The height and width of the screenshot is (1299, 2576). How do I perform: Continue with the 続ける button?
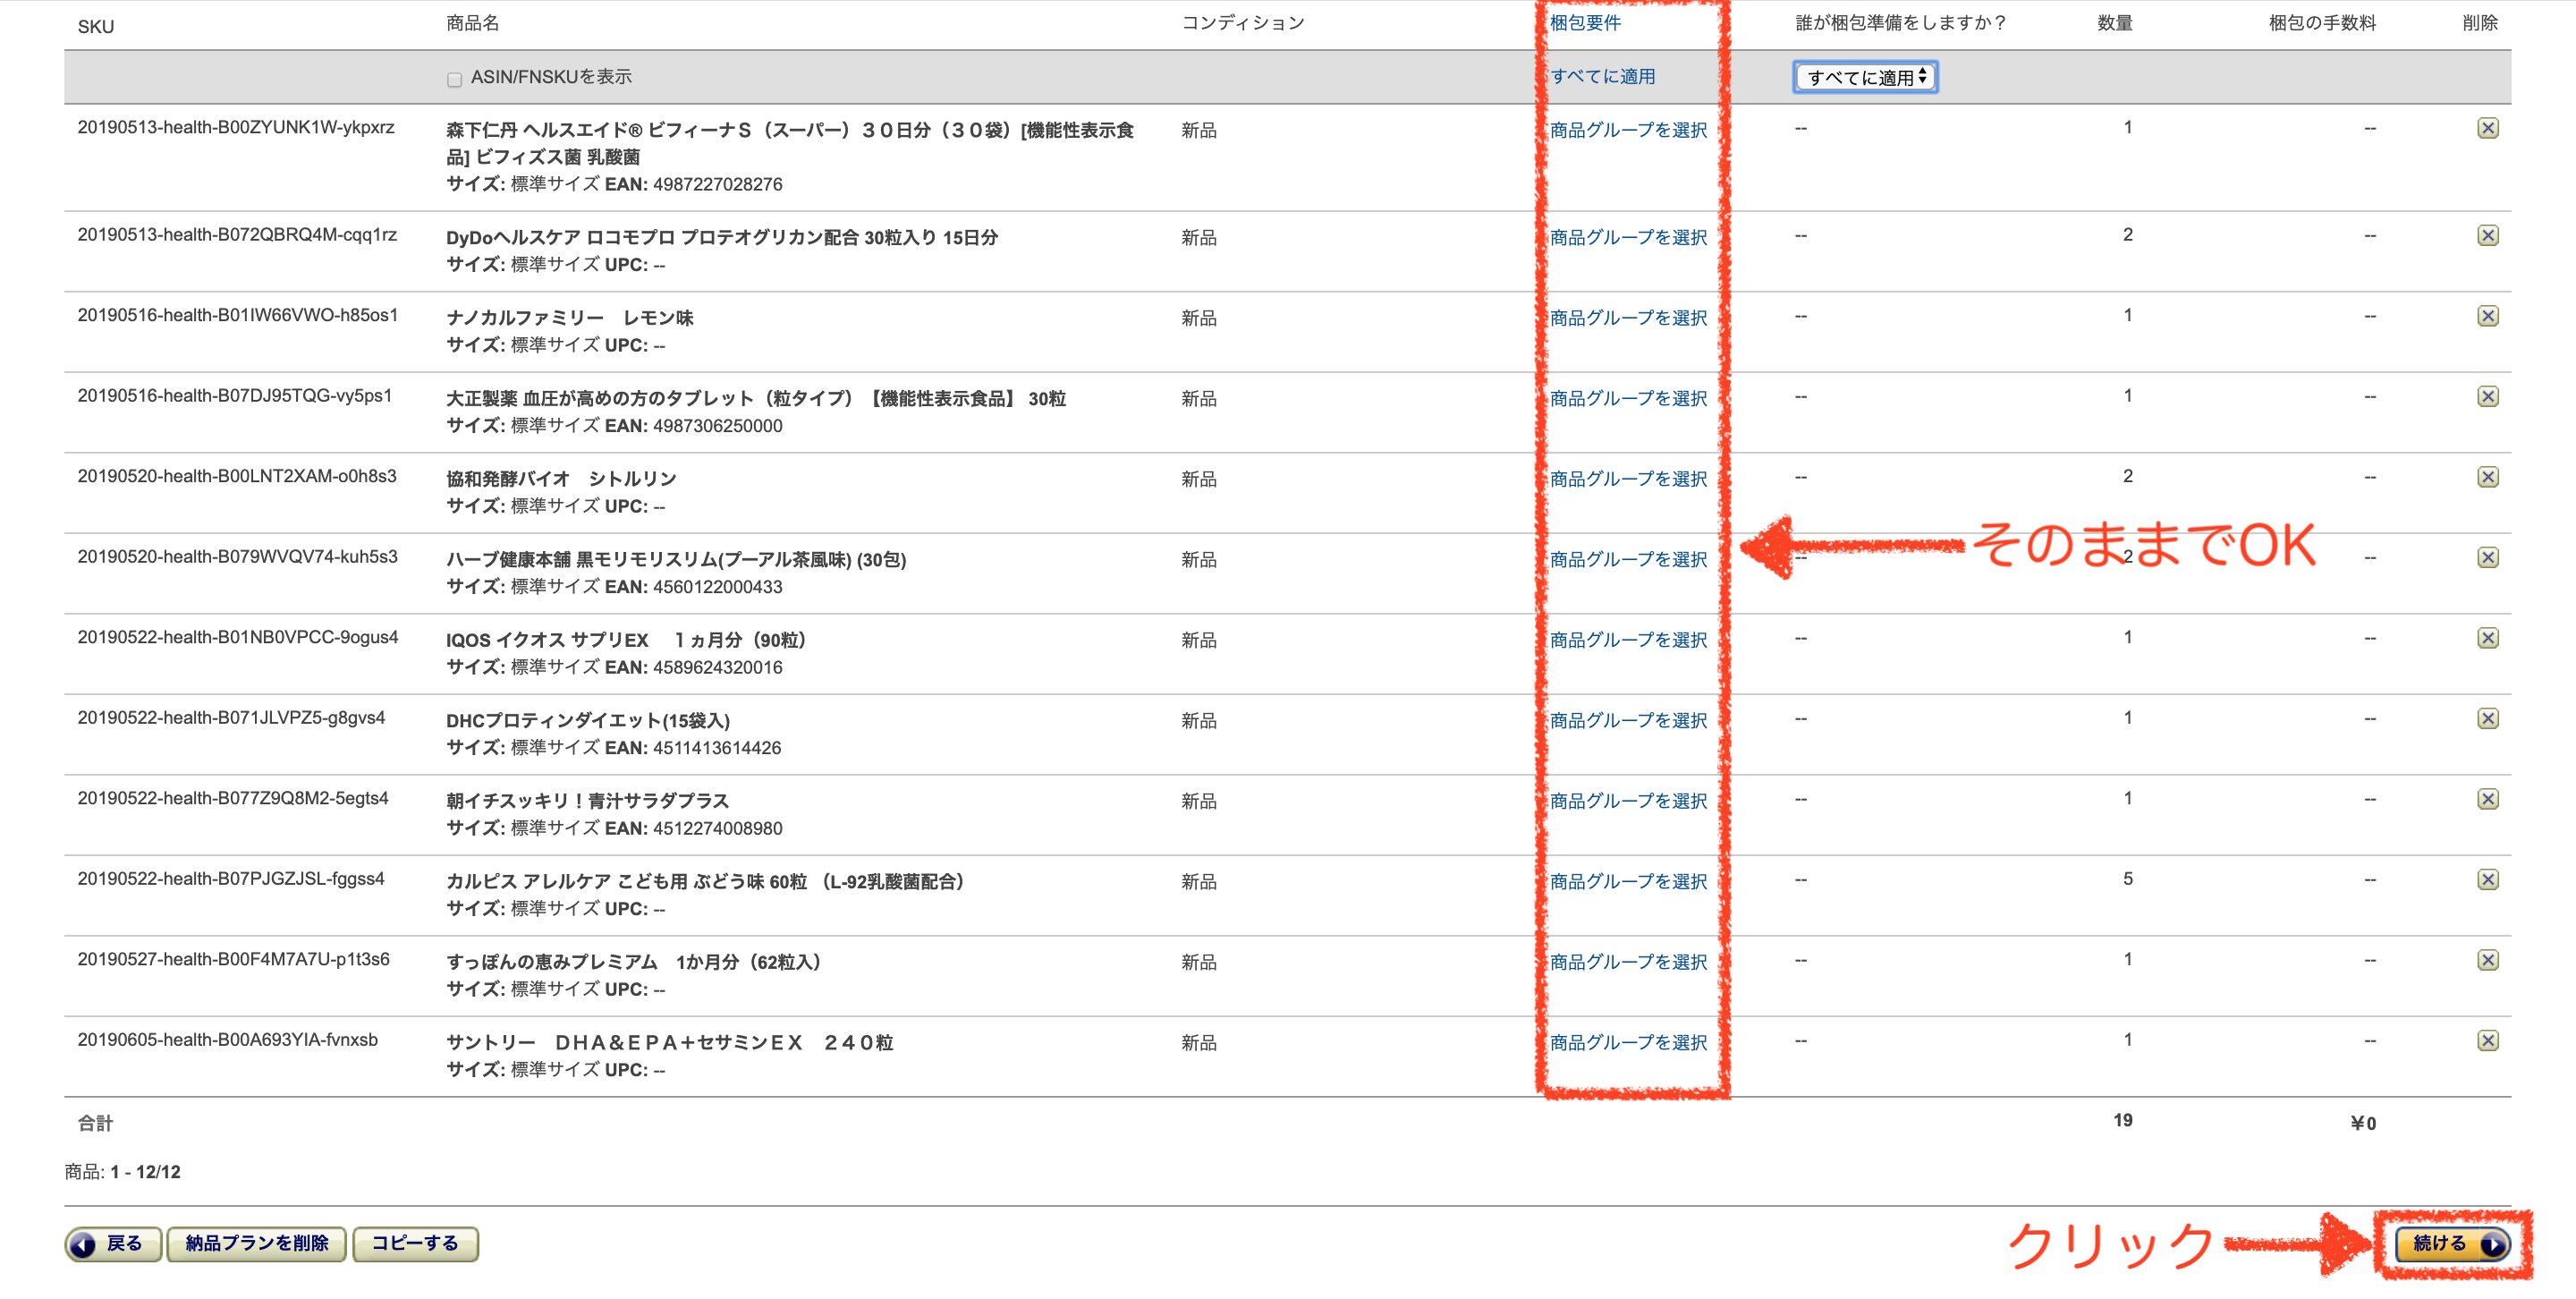(2452, 1244)
